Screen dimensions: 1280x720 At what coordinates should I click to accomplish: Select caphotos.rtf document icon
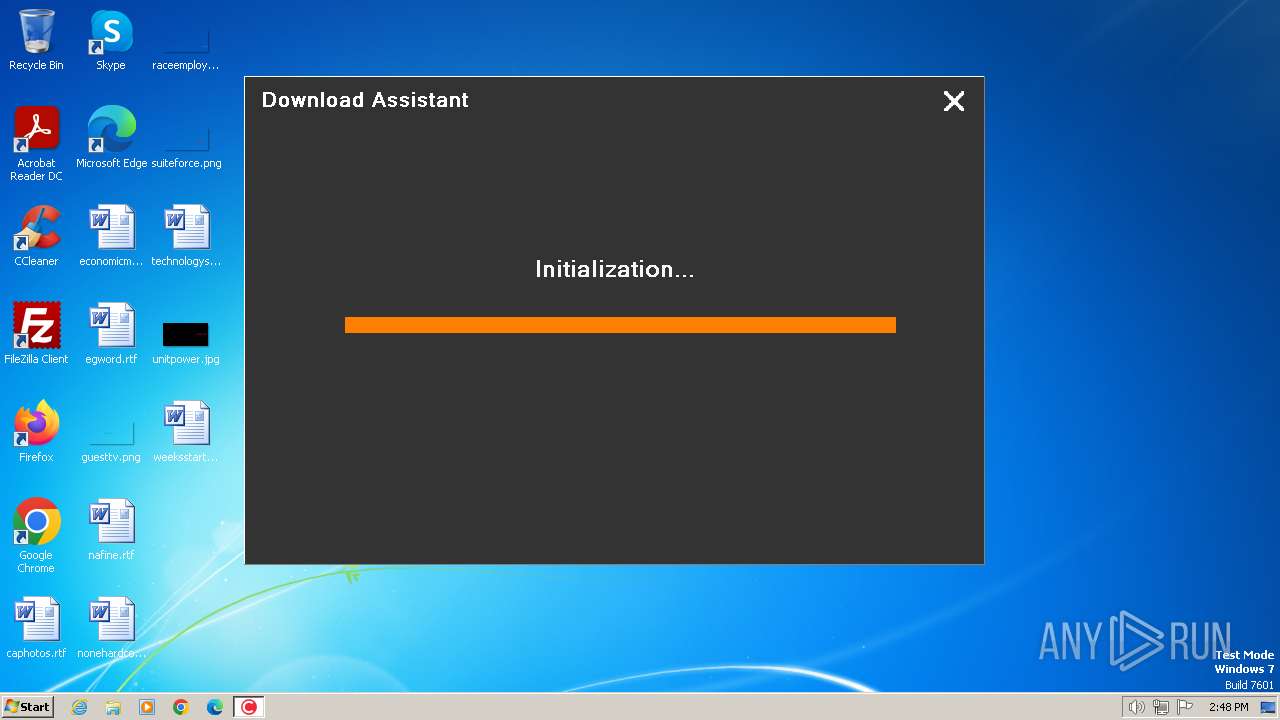click(36, 628)
